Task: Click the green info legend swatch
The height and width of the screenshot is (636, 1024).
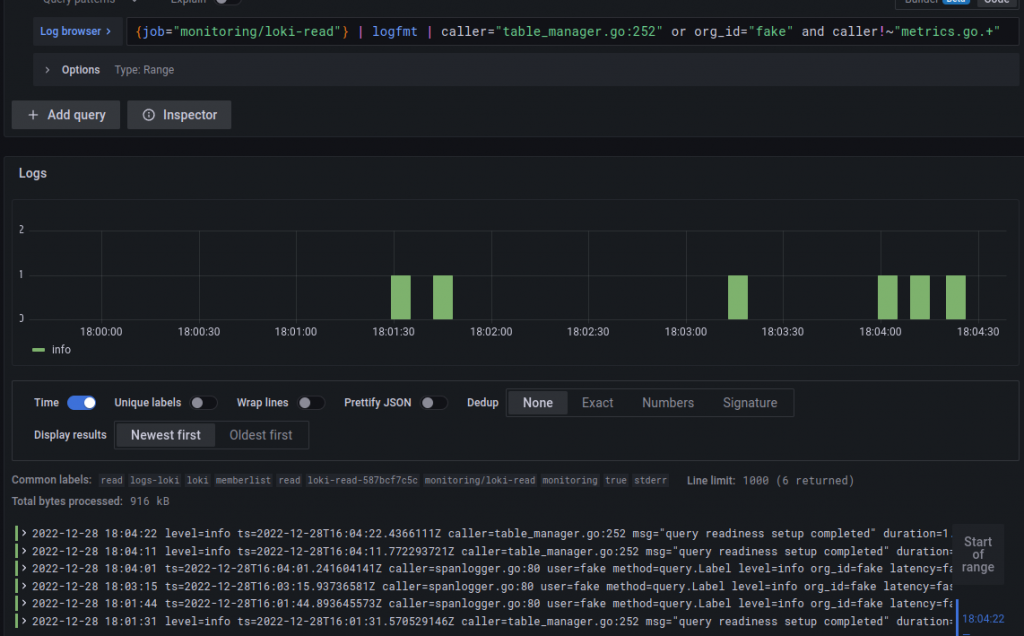Action: 39,350
